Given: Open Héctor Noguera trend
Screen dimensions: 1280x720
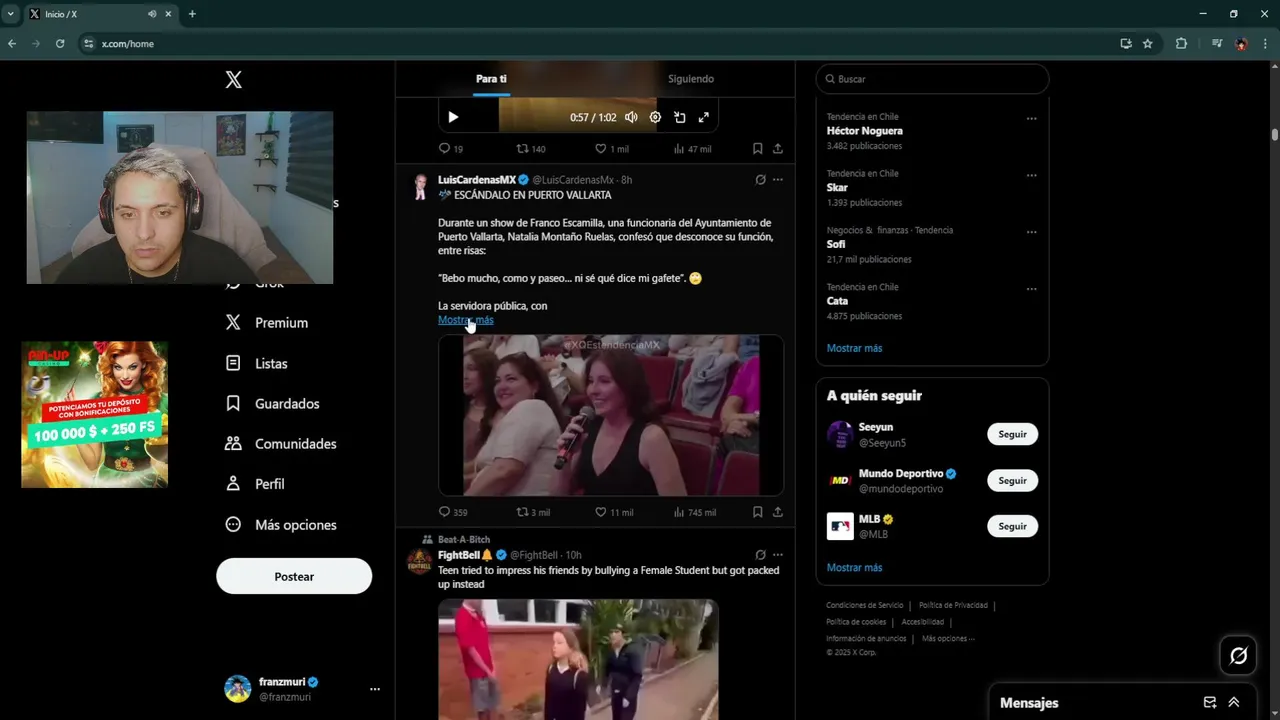Looking at the screenshot, I should (x=864, y=131).
